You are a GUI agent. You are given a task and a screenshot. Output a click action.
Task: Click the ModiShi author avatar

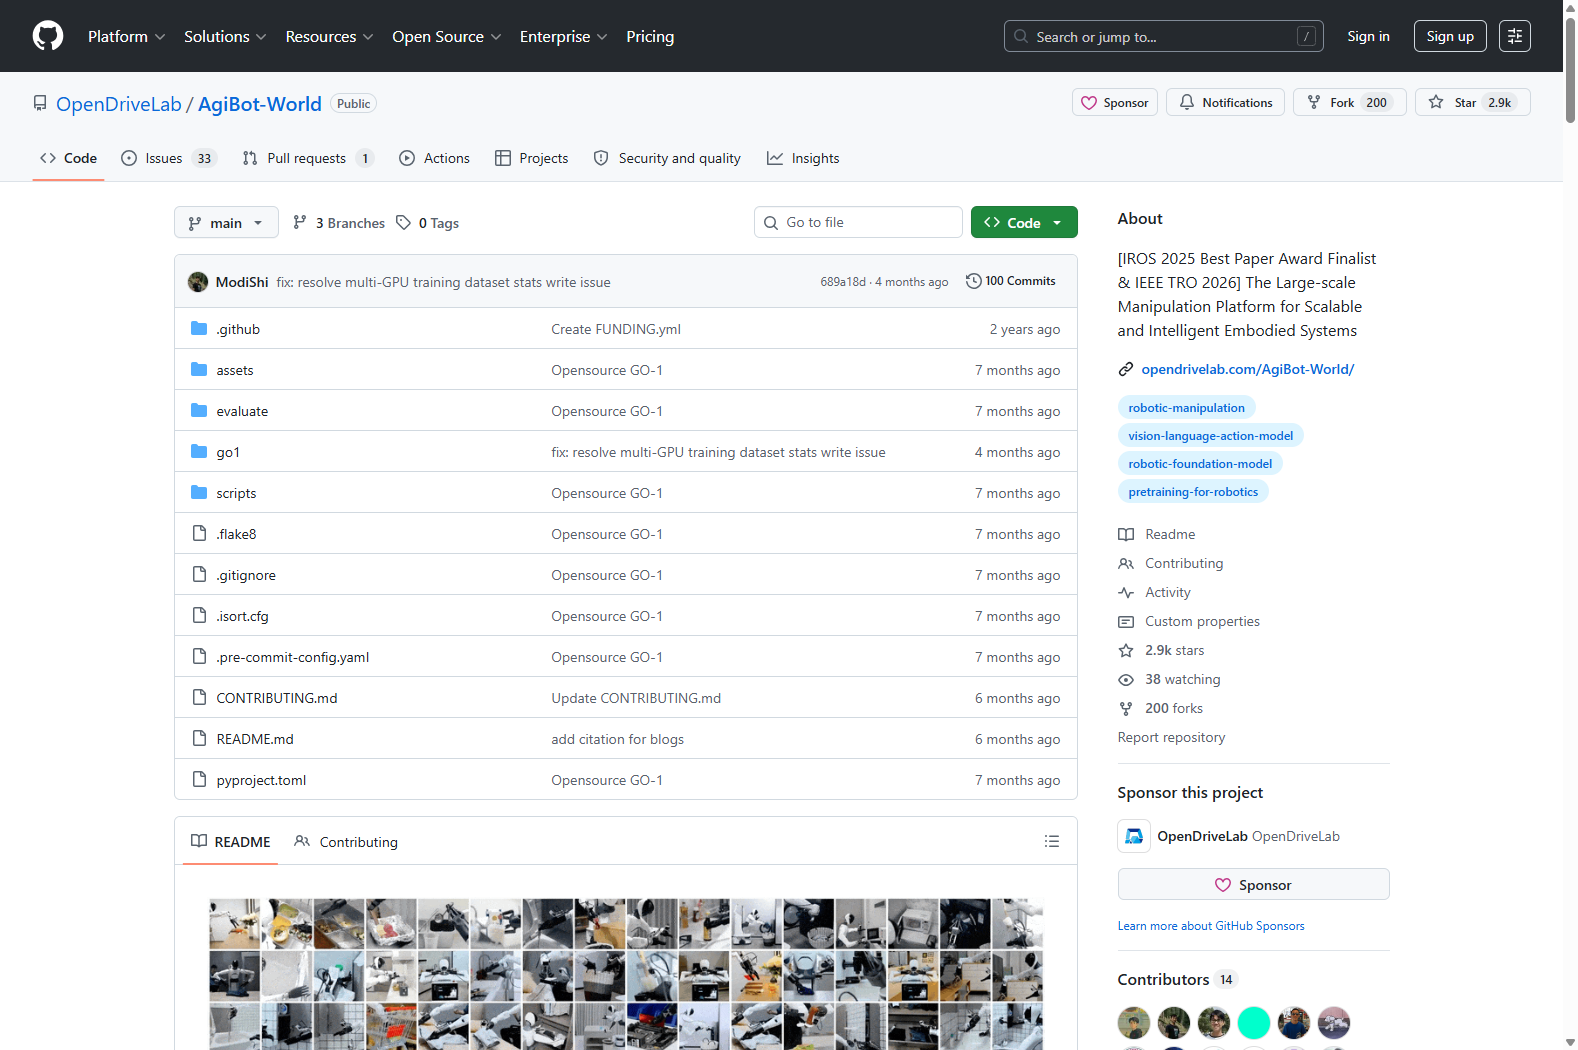[198, 282]
